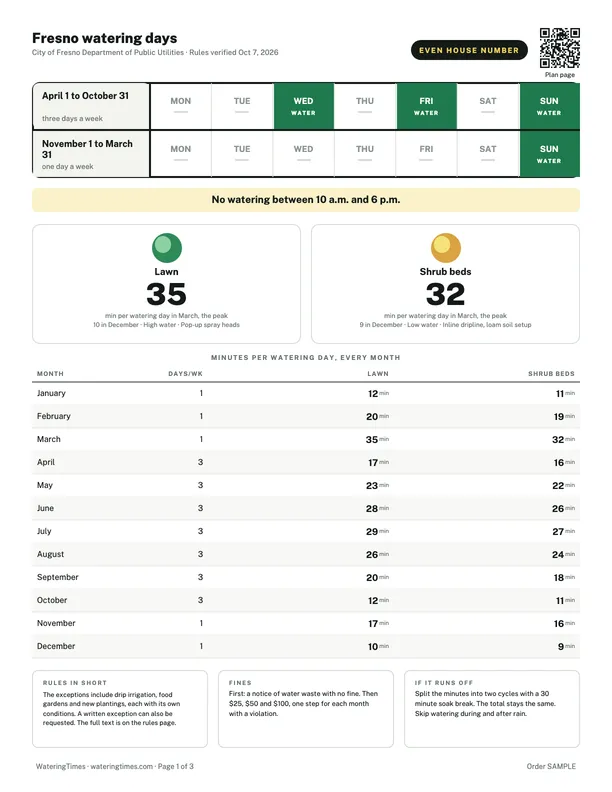Click the 'April 1 to October 31' label

(85, 96)
